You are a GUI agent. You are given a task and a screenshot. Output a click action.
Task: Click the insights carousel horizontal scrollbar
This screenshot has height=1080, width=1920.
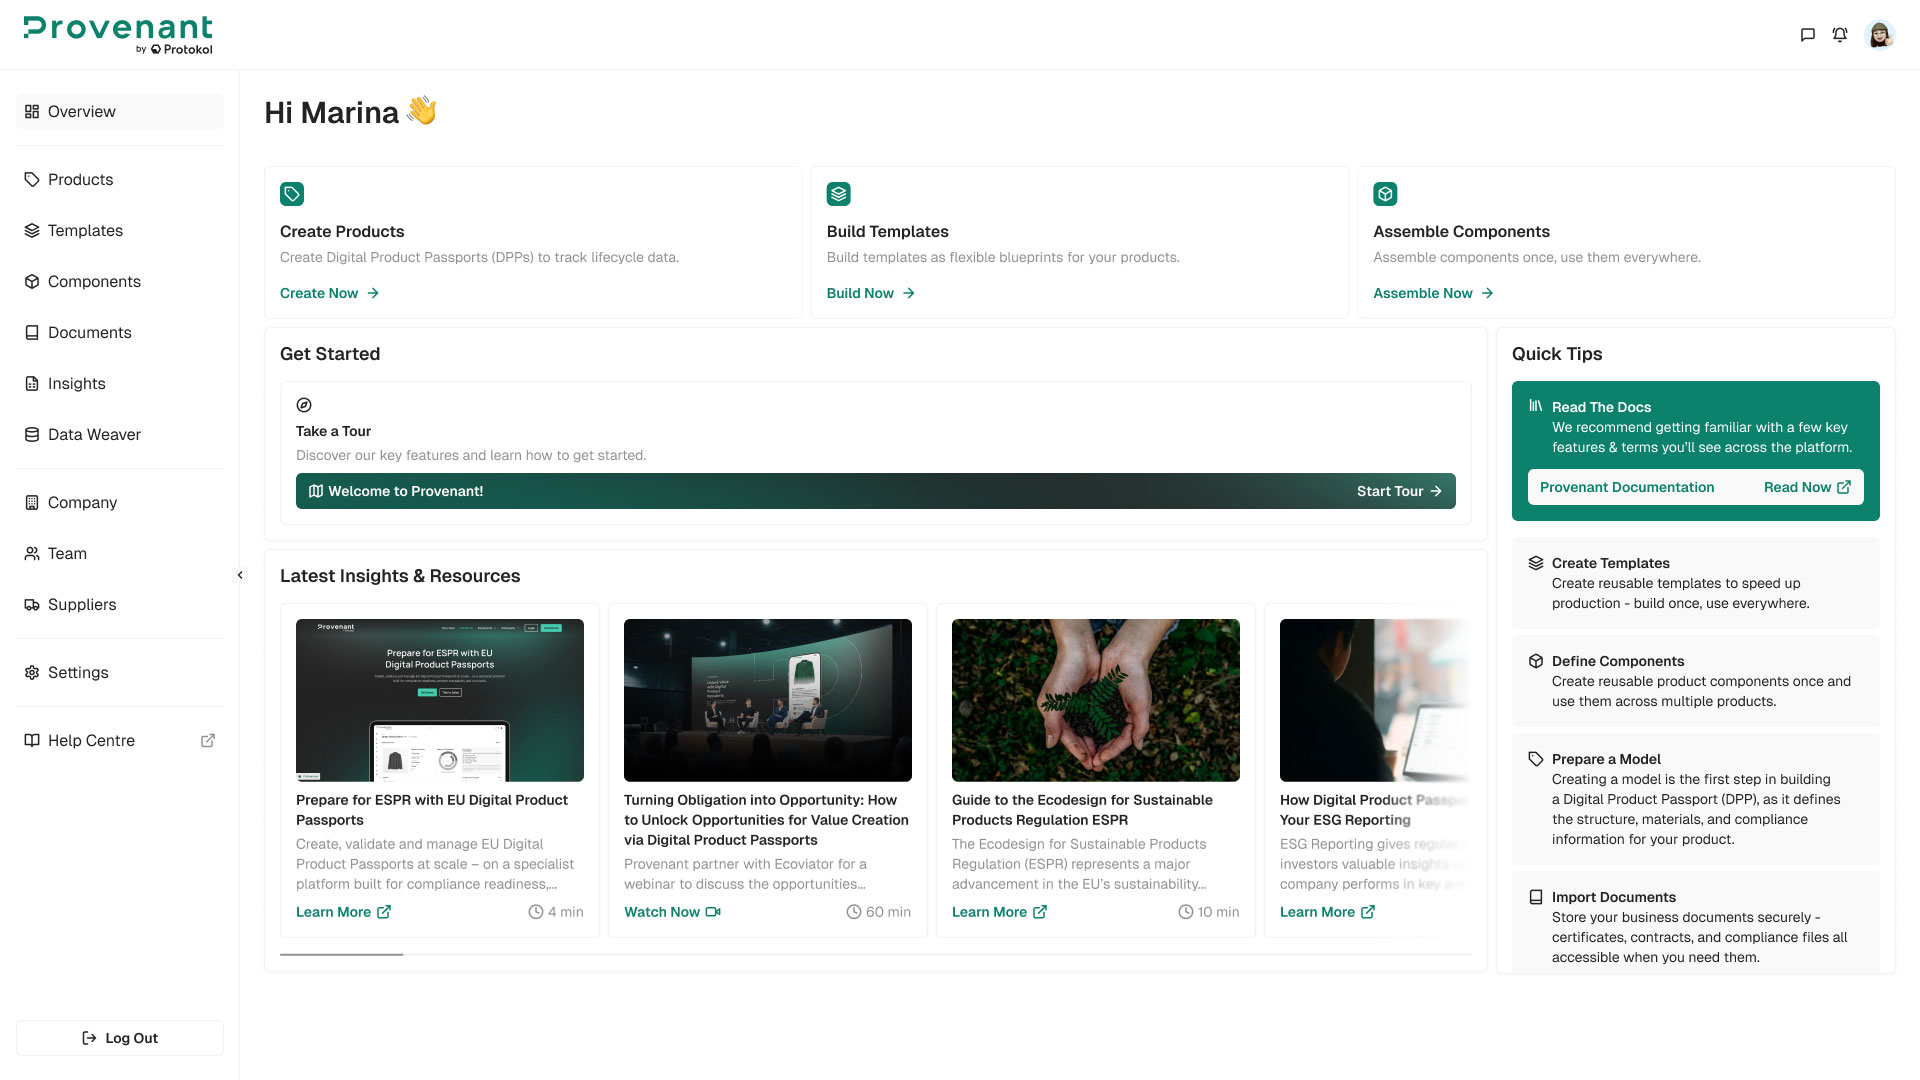pyautogui.click(x=342, y=954)
